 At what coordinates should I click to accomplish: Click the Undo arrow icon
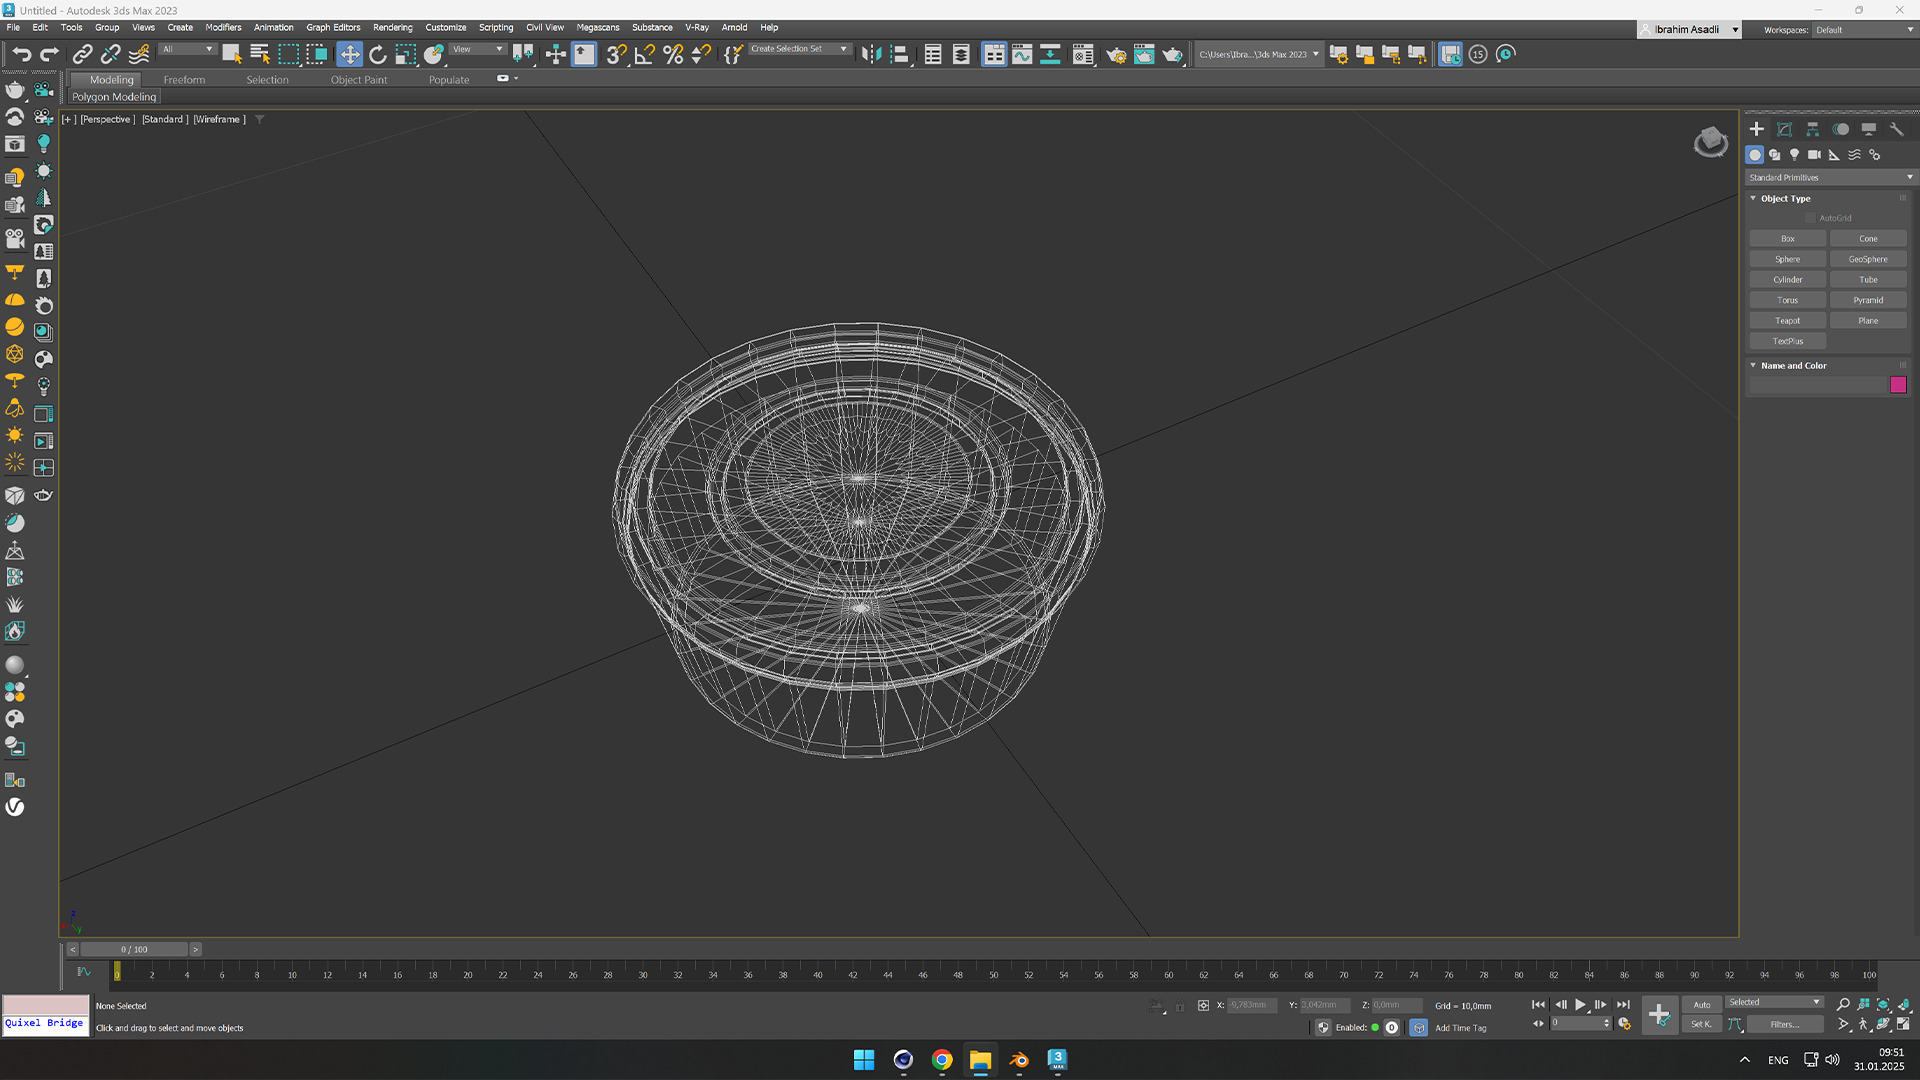click(22, 54)
